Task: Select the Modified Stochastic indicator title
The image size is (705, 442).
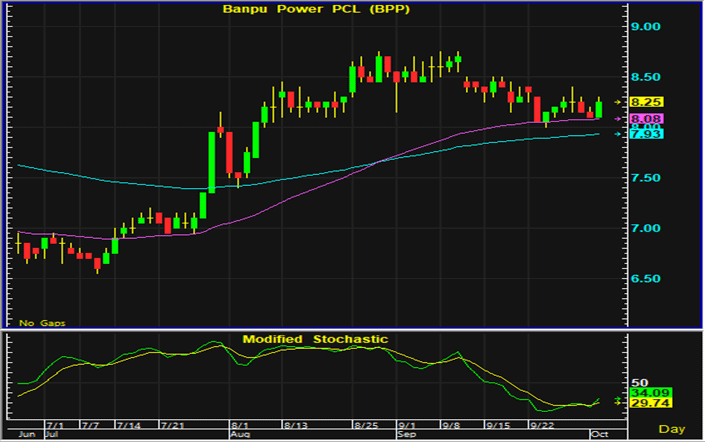Action: 314,340
